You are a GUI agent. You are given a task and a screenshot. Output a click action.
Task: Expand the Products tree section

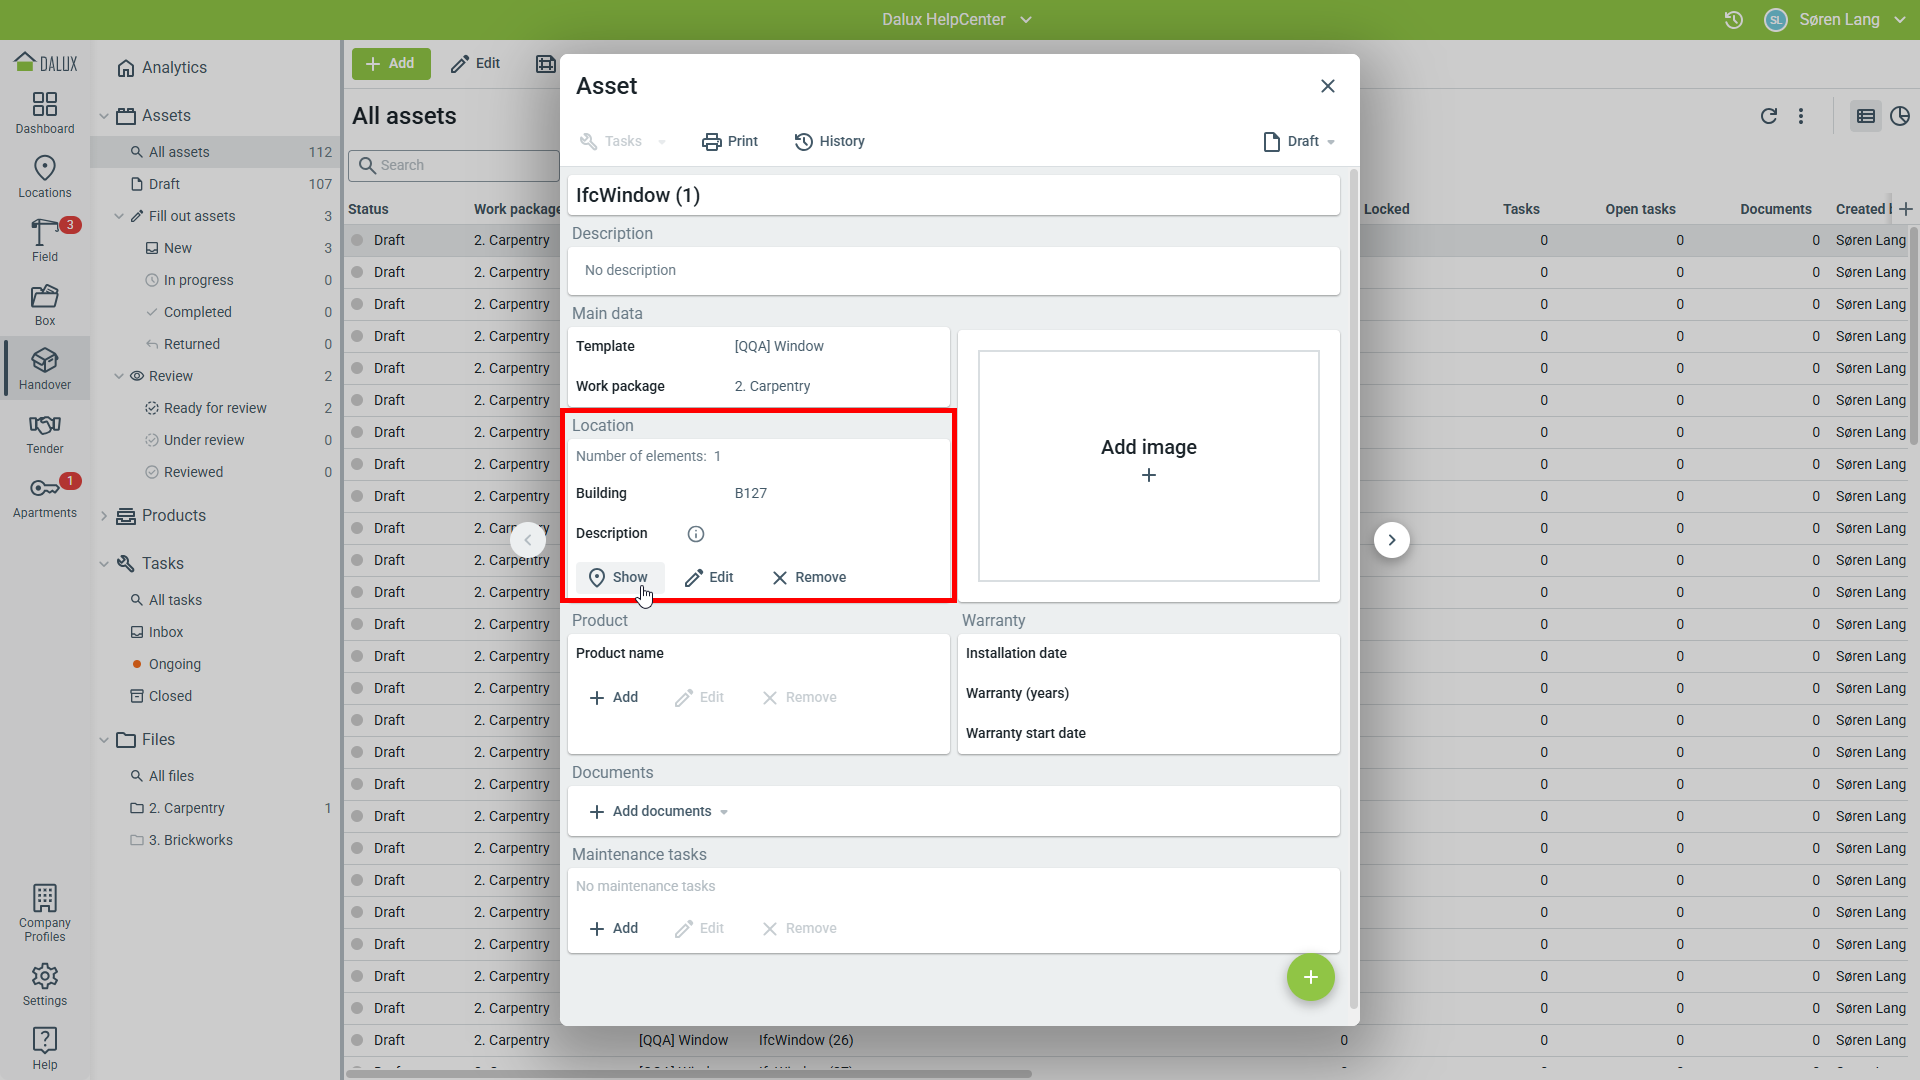(104, 516)
